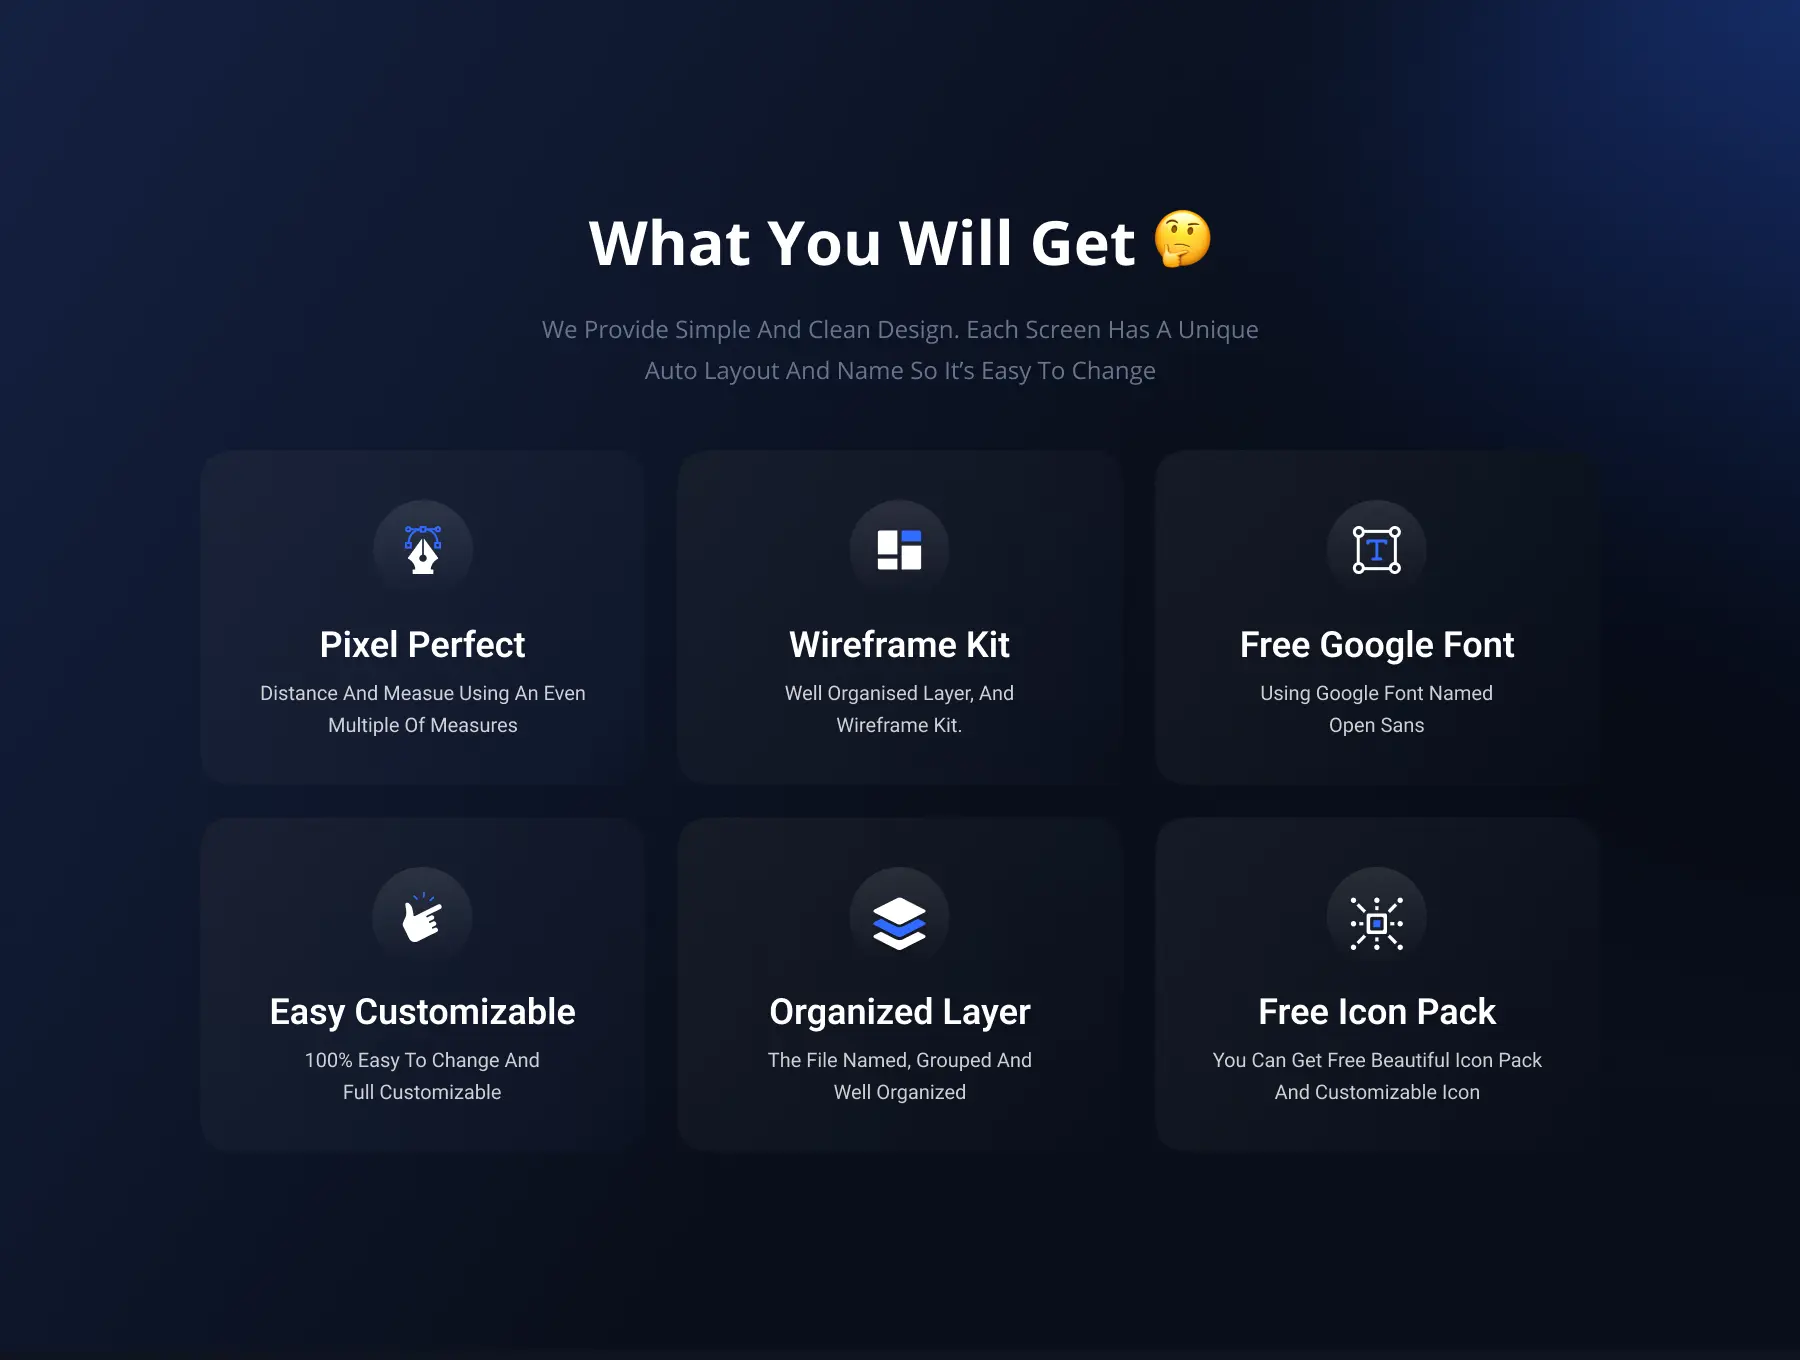Select the Free Google Font card title

pyautogui.click(x=1377, y=645)
